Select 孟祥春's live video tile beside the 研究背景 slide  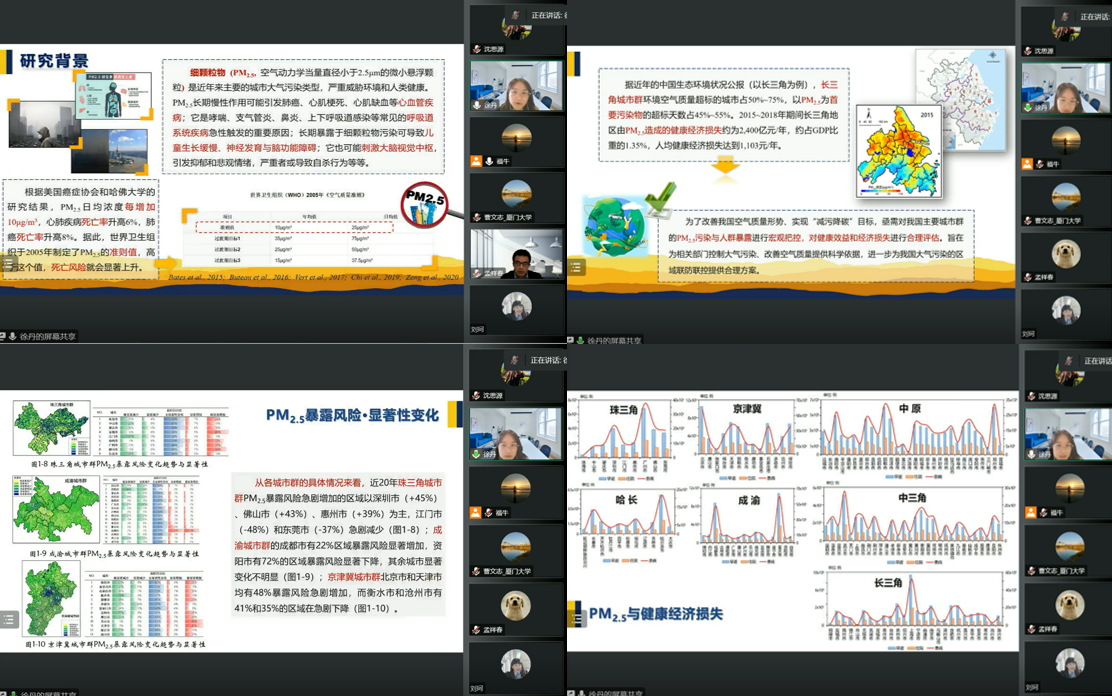(x=516, y=253)
